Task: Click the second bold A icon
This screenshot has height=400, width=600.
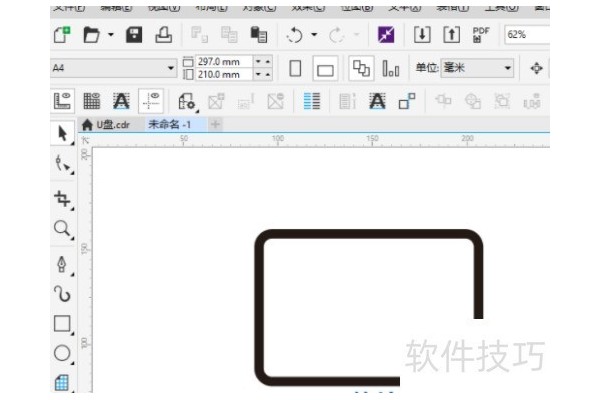Action: 377,101
